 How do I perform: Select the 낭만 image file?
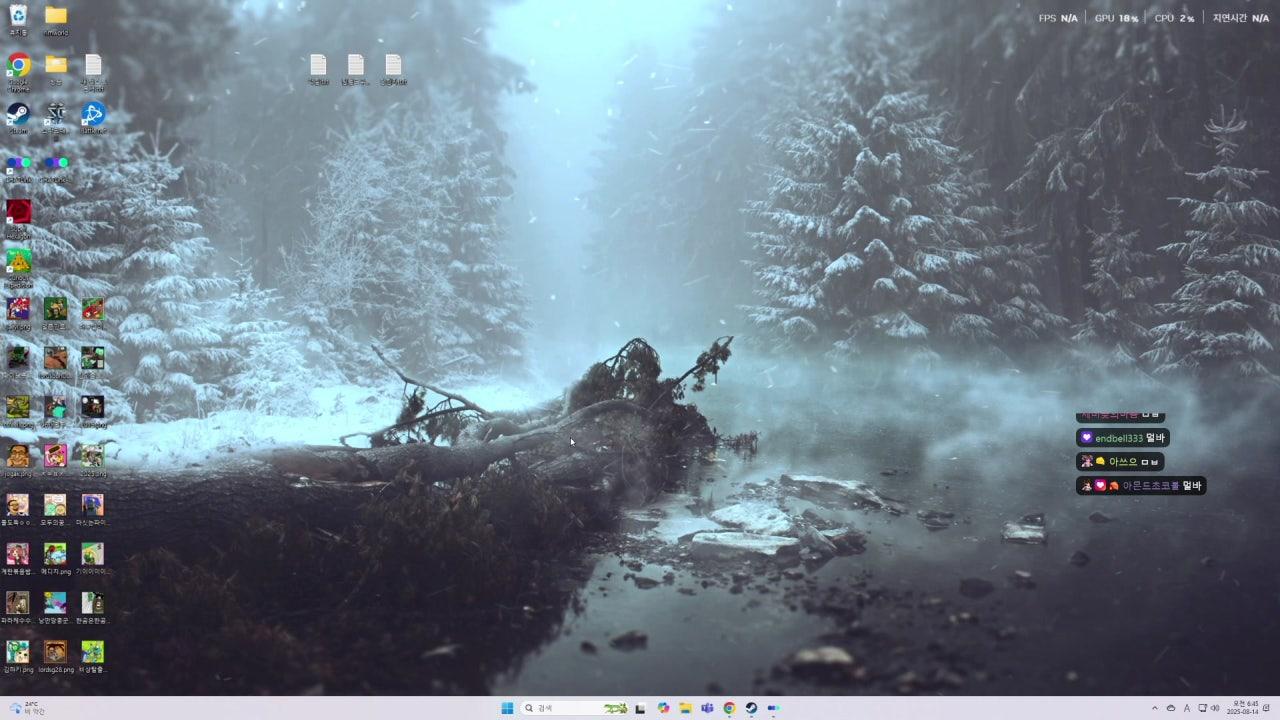click(56, 608)
